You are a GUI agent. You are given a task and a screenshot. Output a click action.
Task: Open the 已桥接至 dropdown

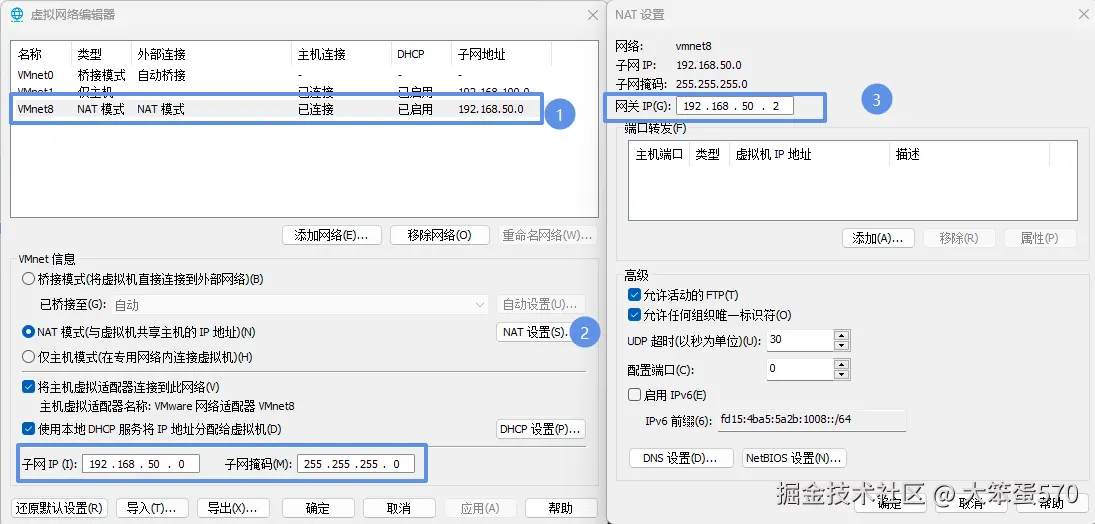click(x=300, y=305)
